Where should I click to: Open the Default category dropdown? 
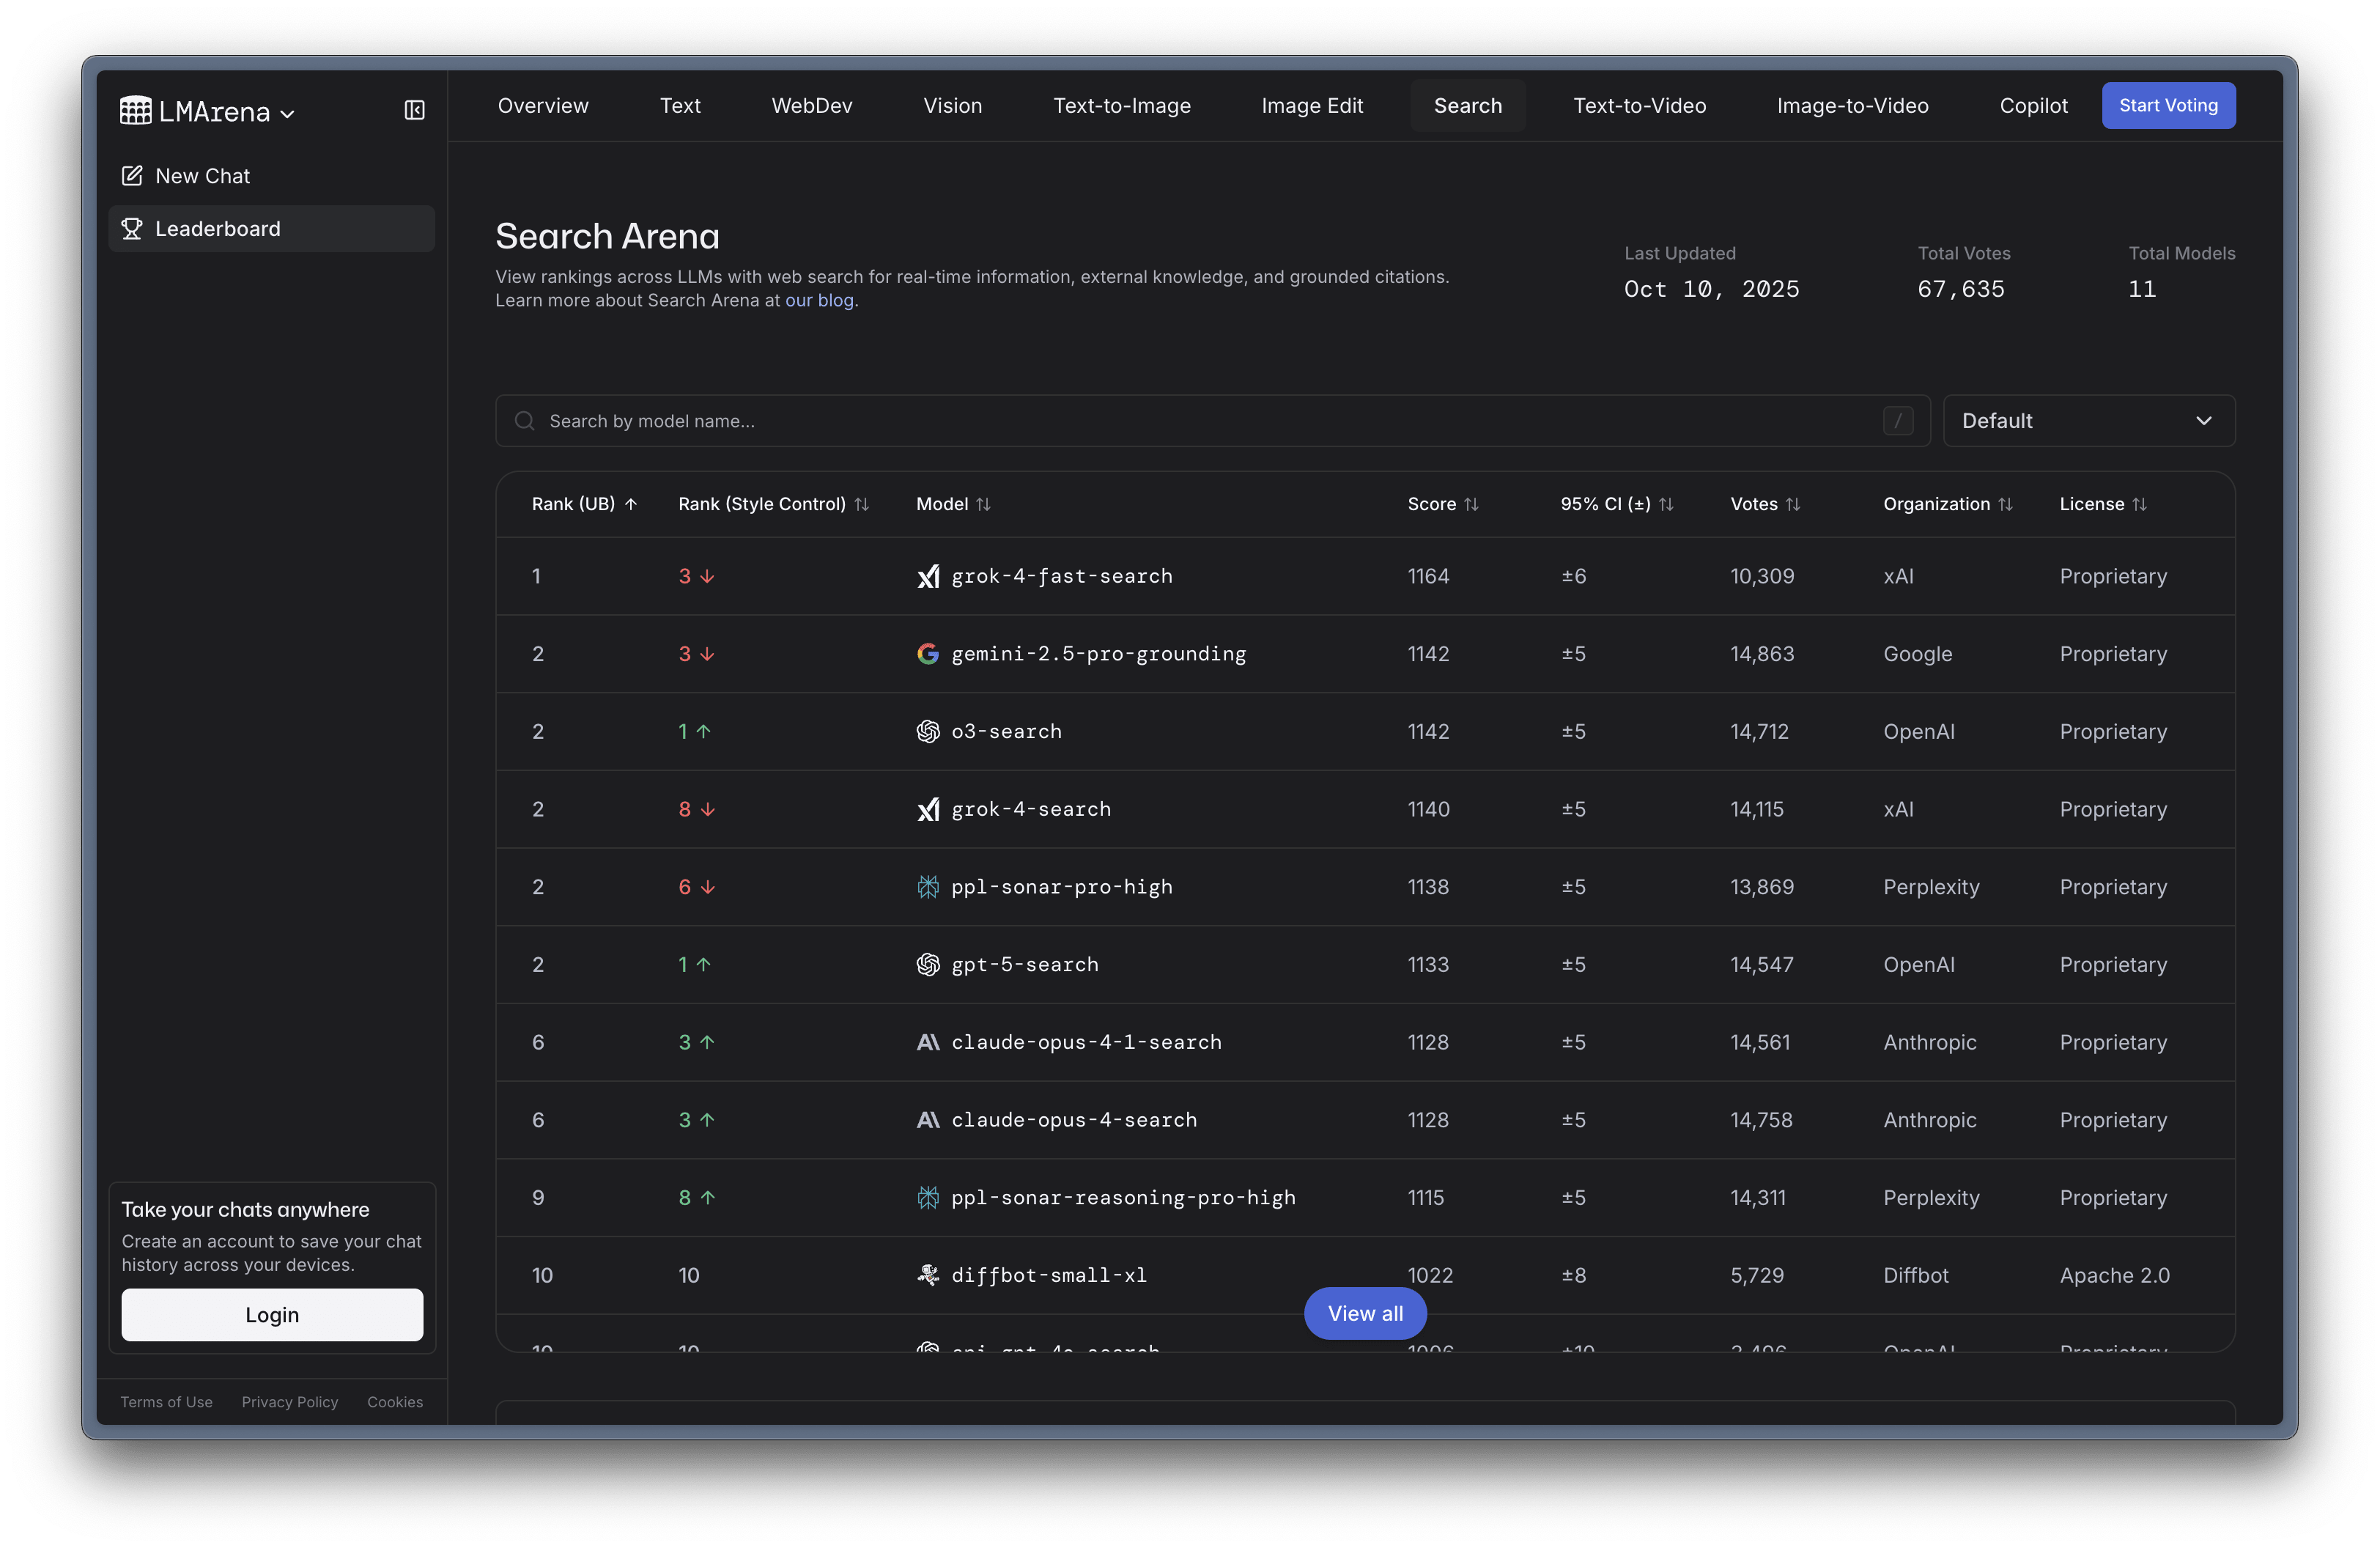click(x=2088, y=421)
